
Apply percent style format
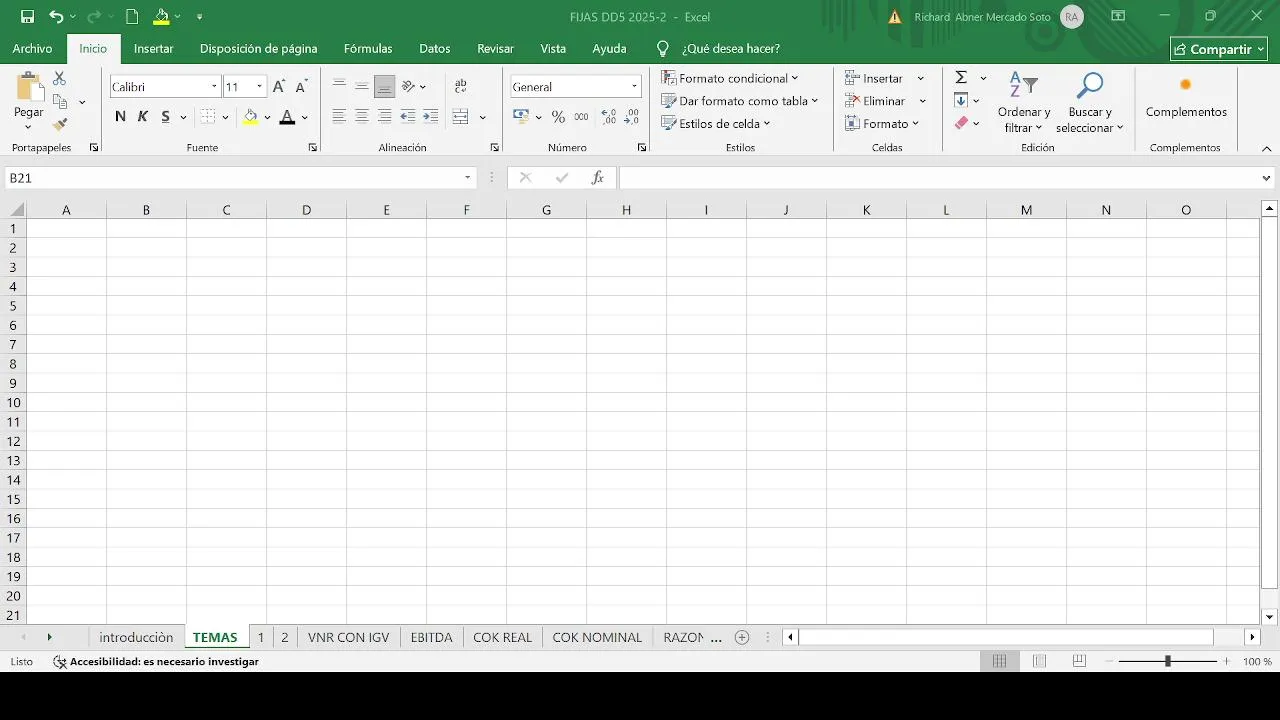(x=558, y=117)
